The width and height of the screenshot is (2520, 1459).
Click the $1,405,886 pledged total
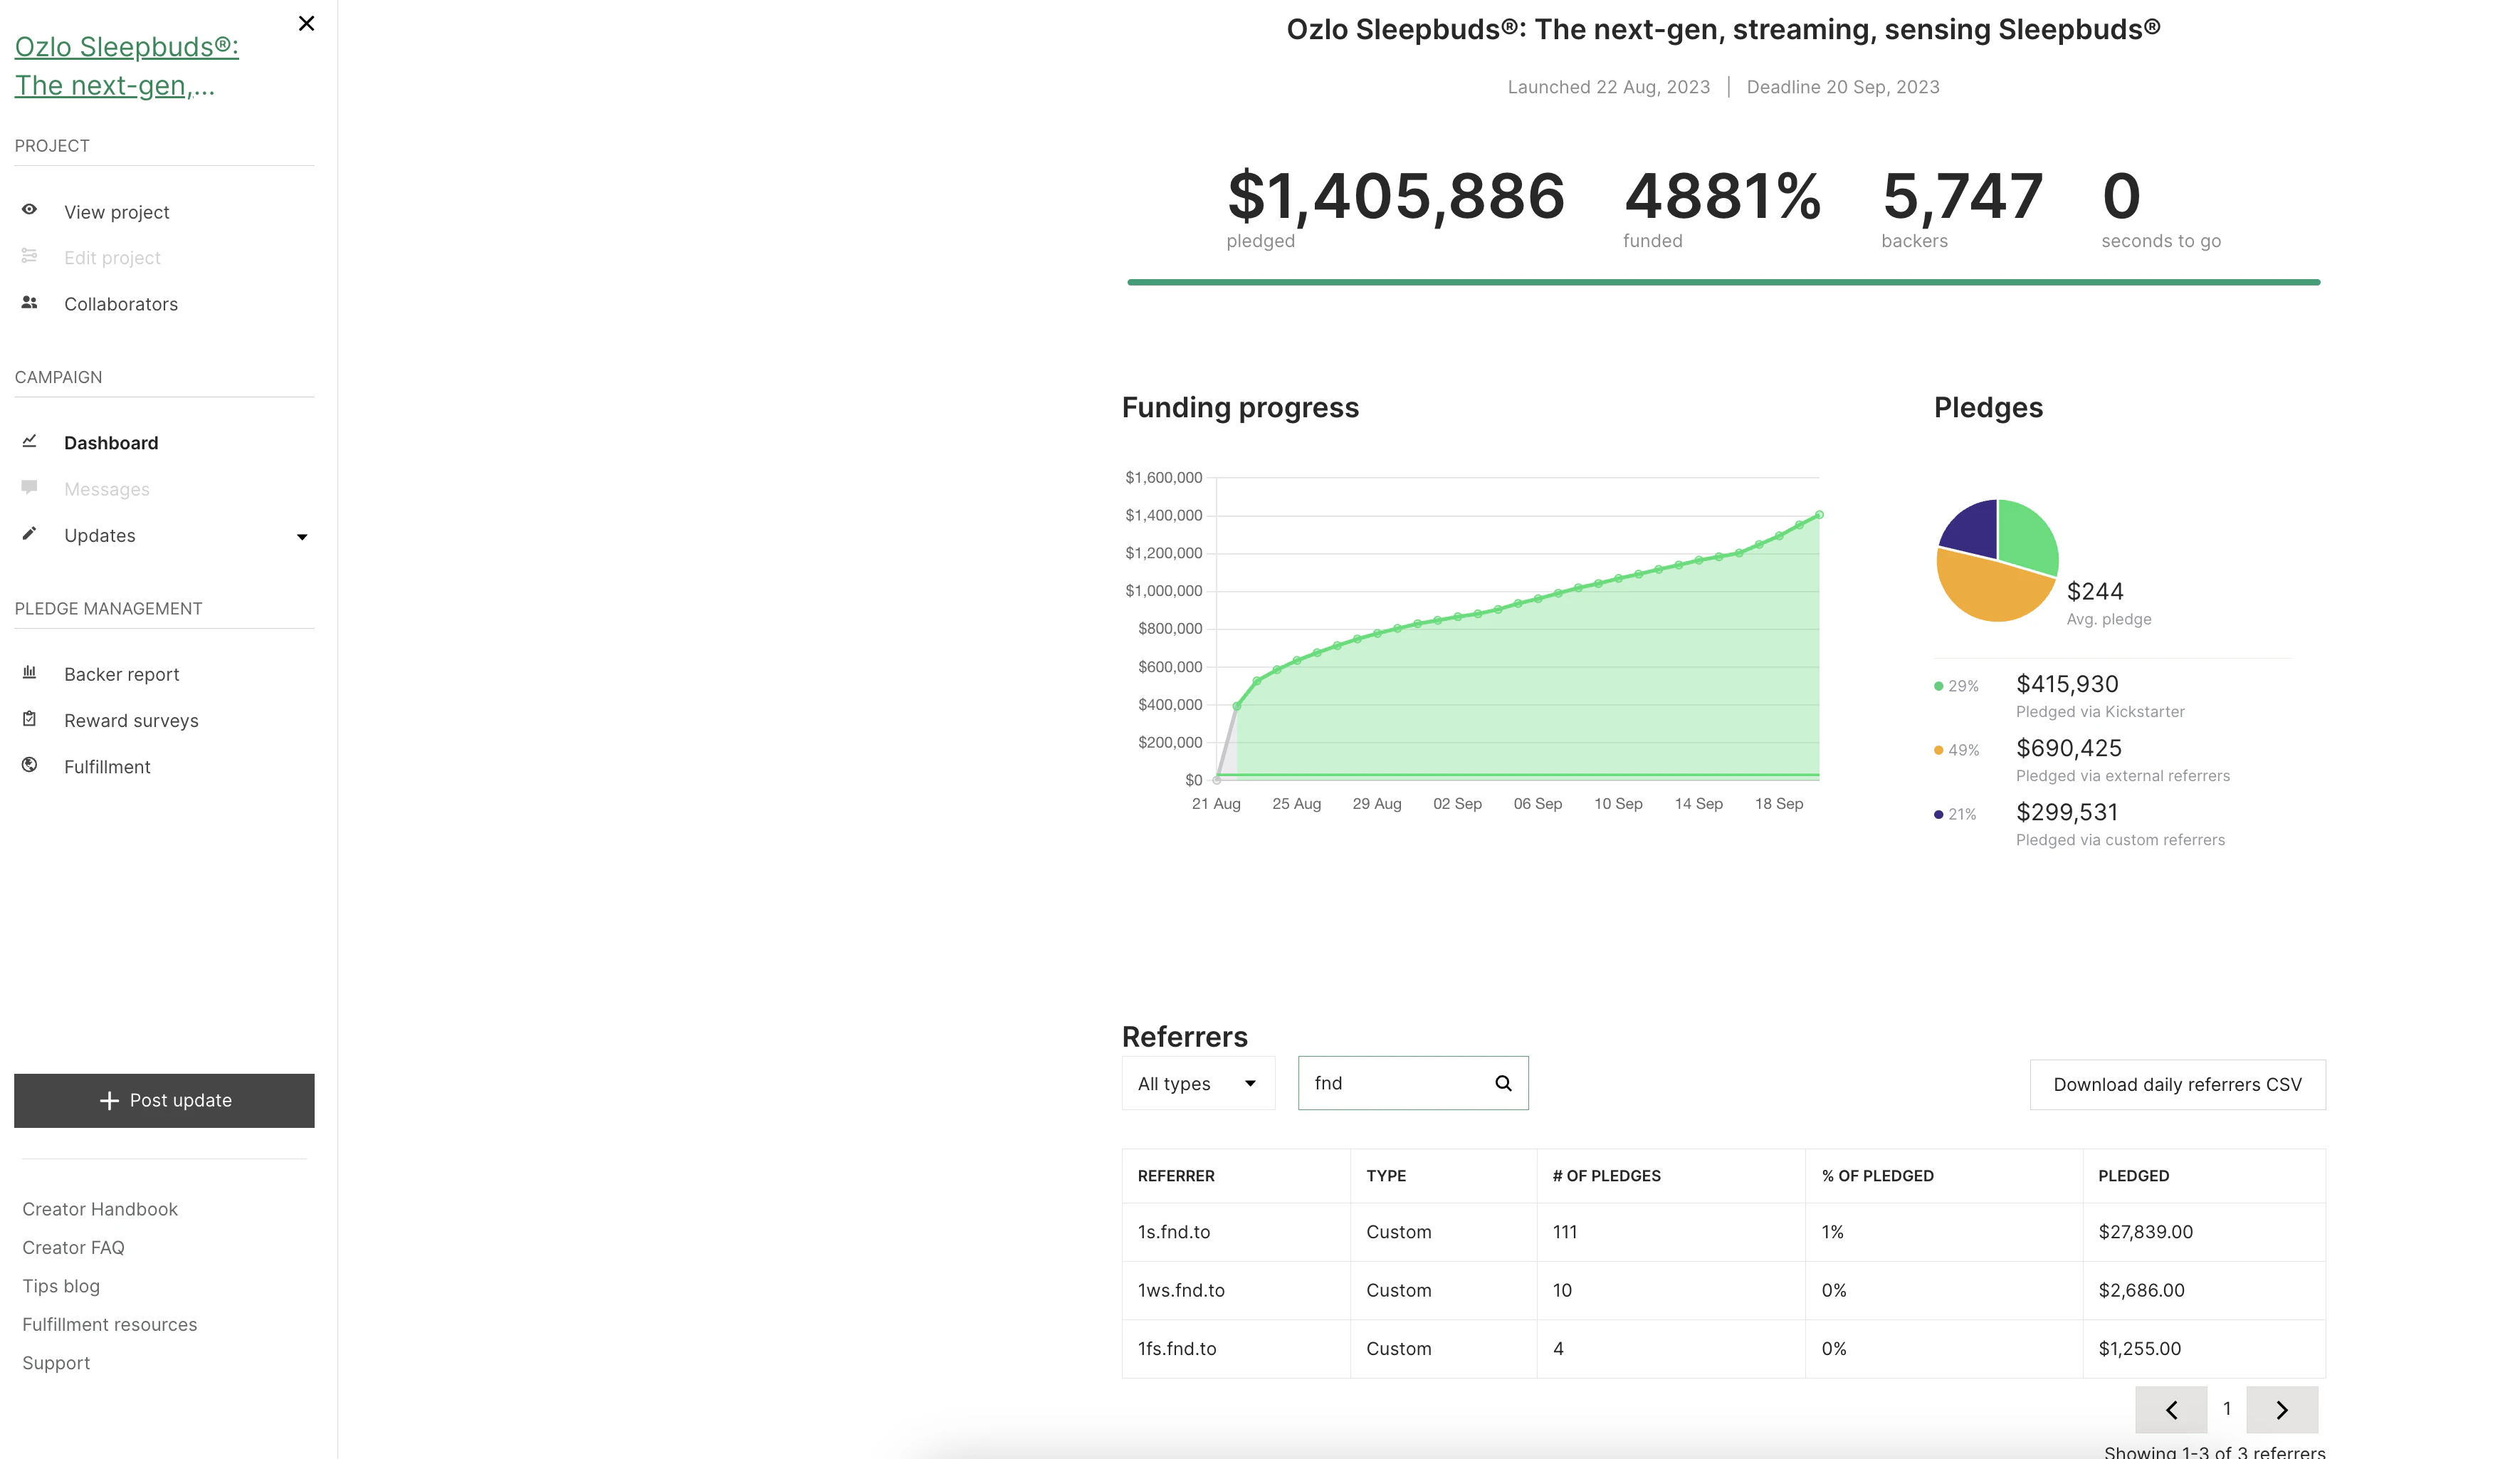[1396, 196]
